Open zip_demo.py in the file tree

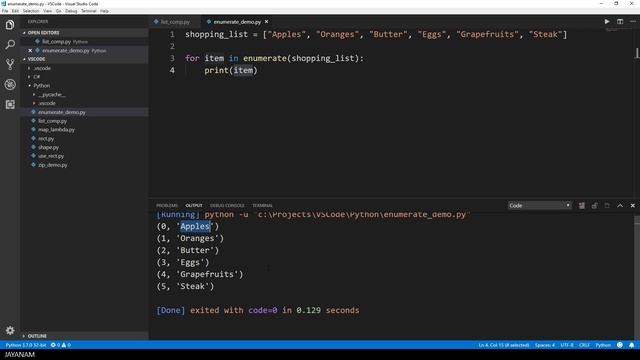tap(53, 165)
